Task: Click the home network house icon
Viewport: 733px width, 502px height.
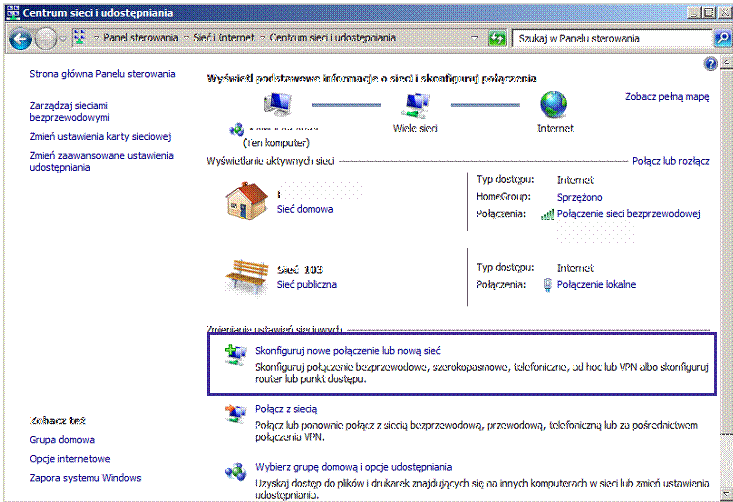Action: click(246, 201)
